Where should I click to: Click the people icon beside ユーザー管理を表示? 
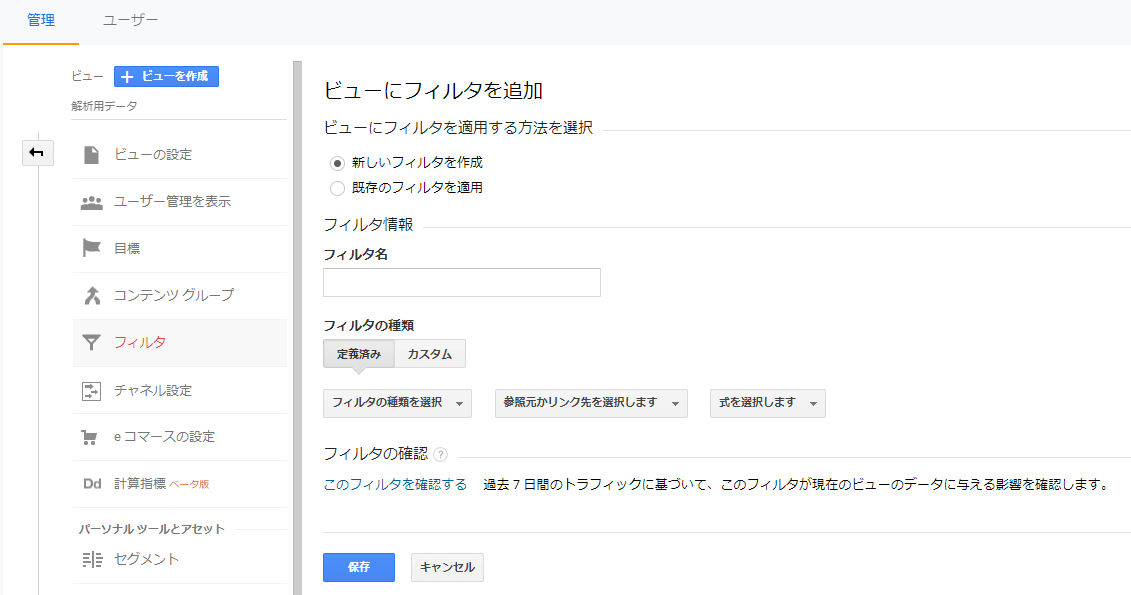point(92,203)
